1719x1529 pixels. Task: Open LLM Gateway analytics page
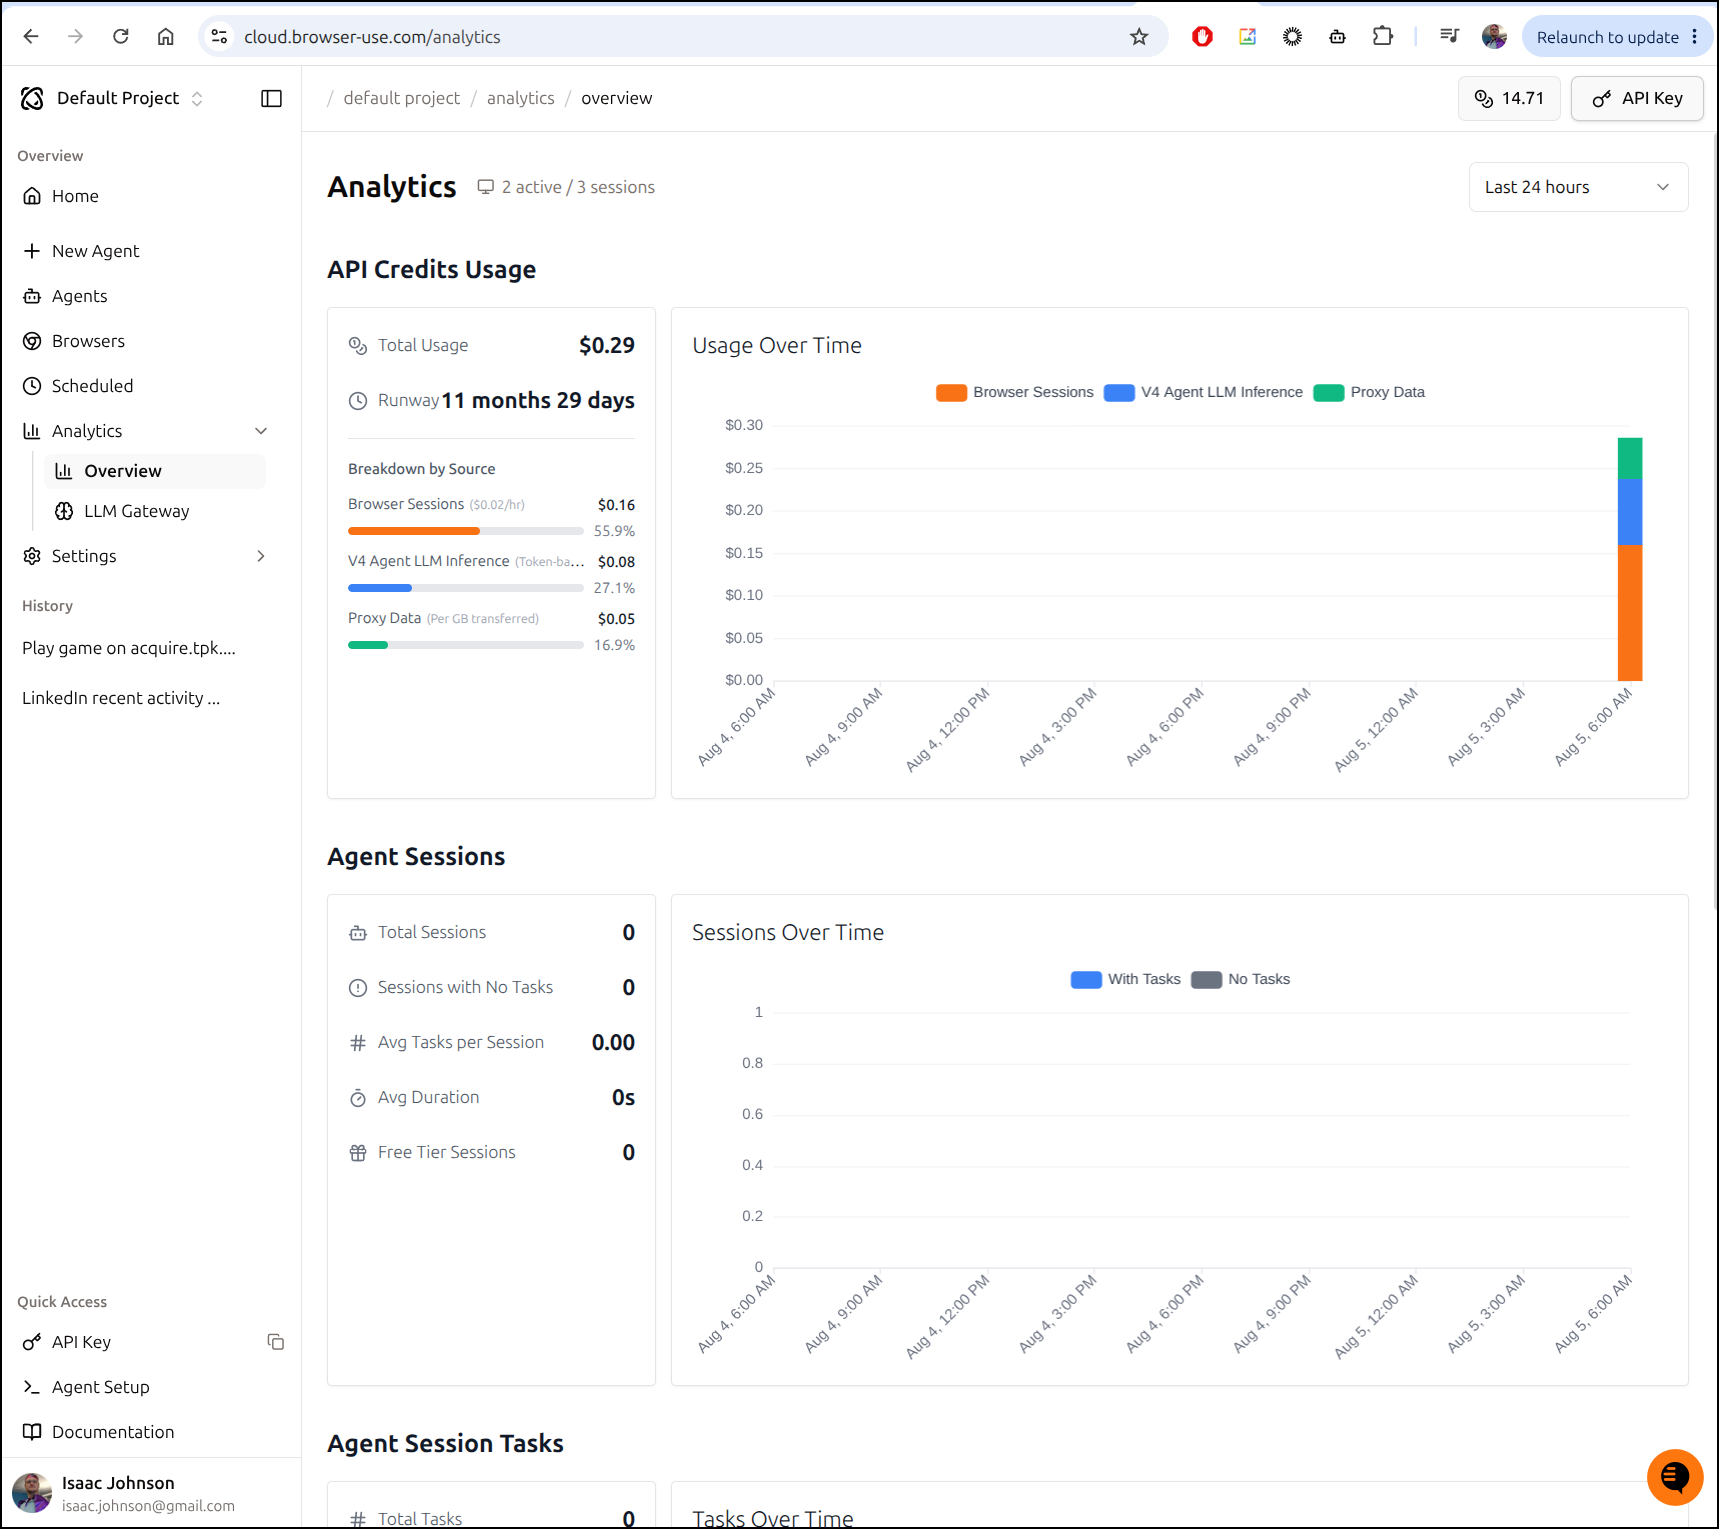(136, 511)
